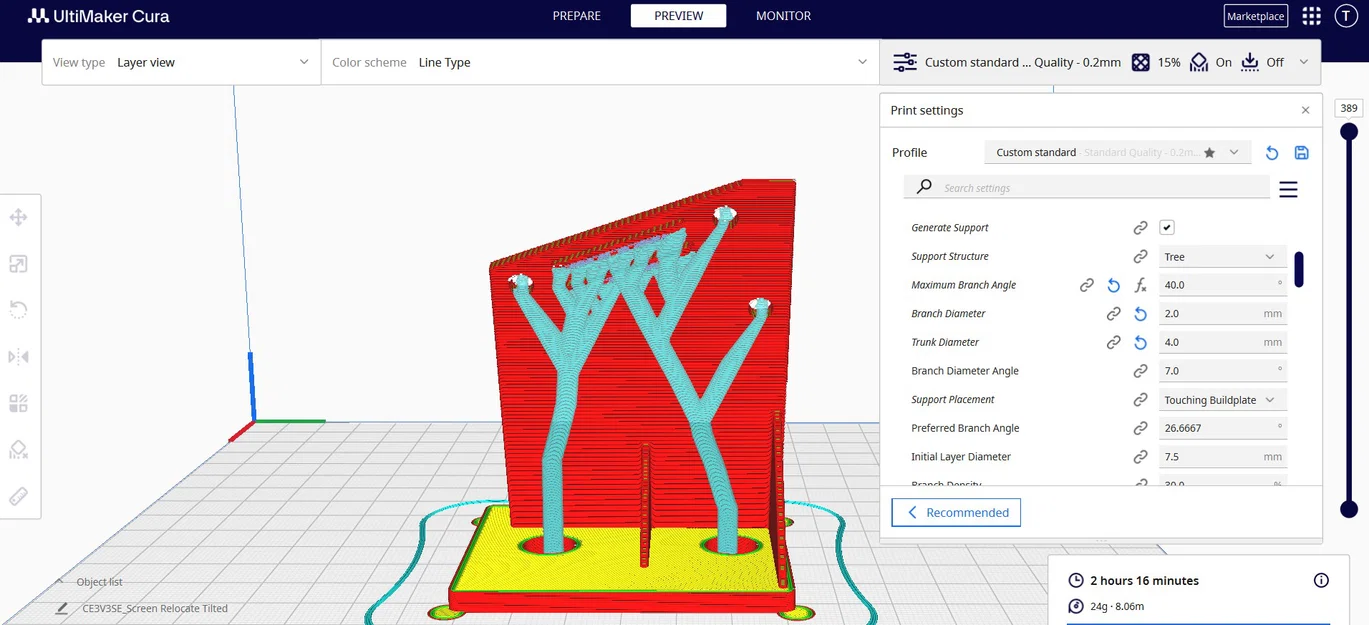Image resolution: width=1369 pixels, height=625 pixels.
Task: Switch to the MONITOR tab
Action: (782, 15)
